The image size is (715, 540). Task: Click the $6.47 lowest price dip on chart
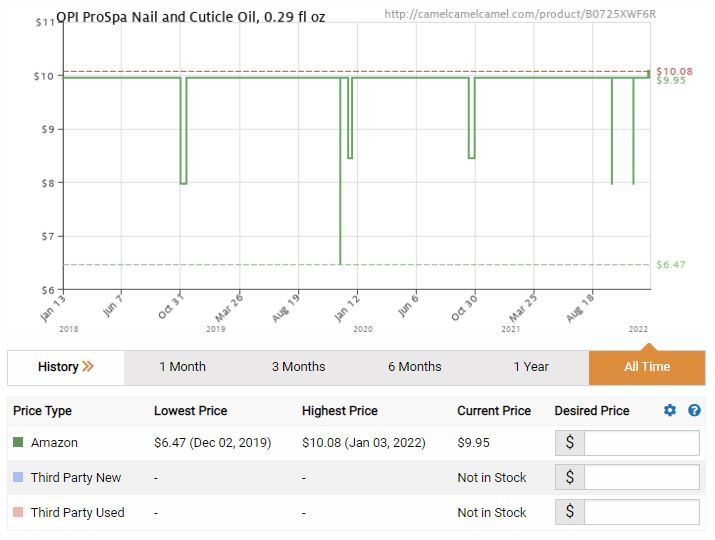pos(340,263)
